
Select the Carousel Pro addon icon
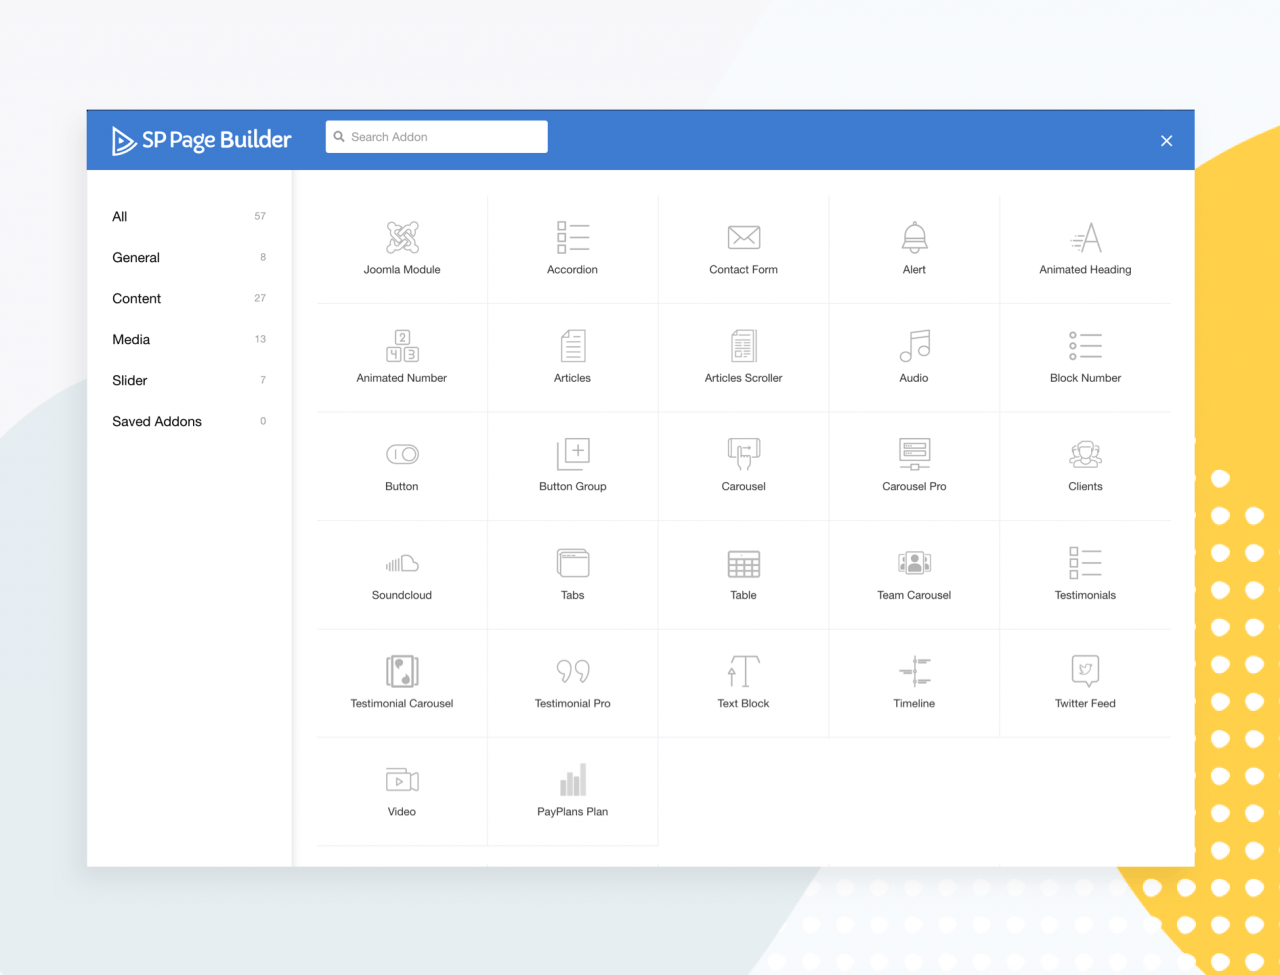[x=915, y=454]
